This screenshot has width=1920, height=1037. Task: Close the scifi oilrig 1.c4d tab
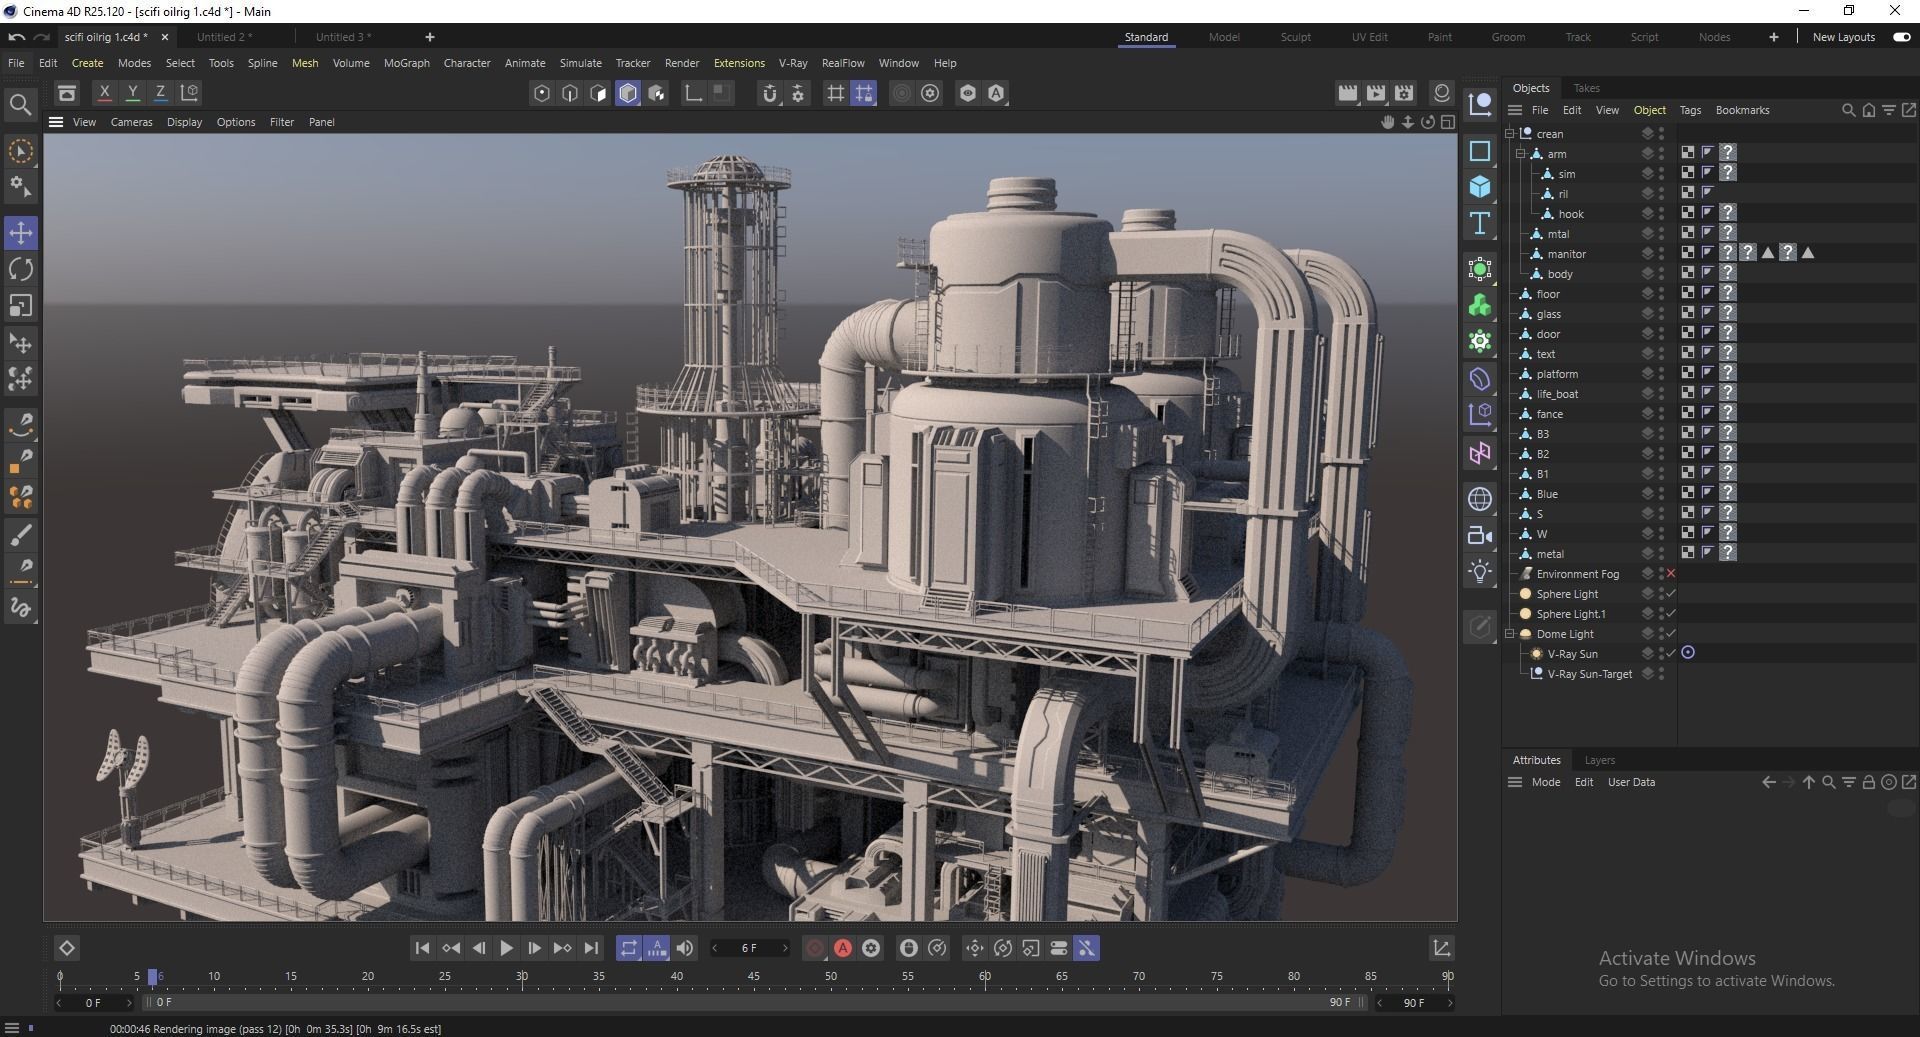pos(165,37)
